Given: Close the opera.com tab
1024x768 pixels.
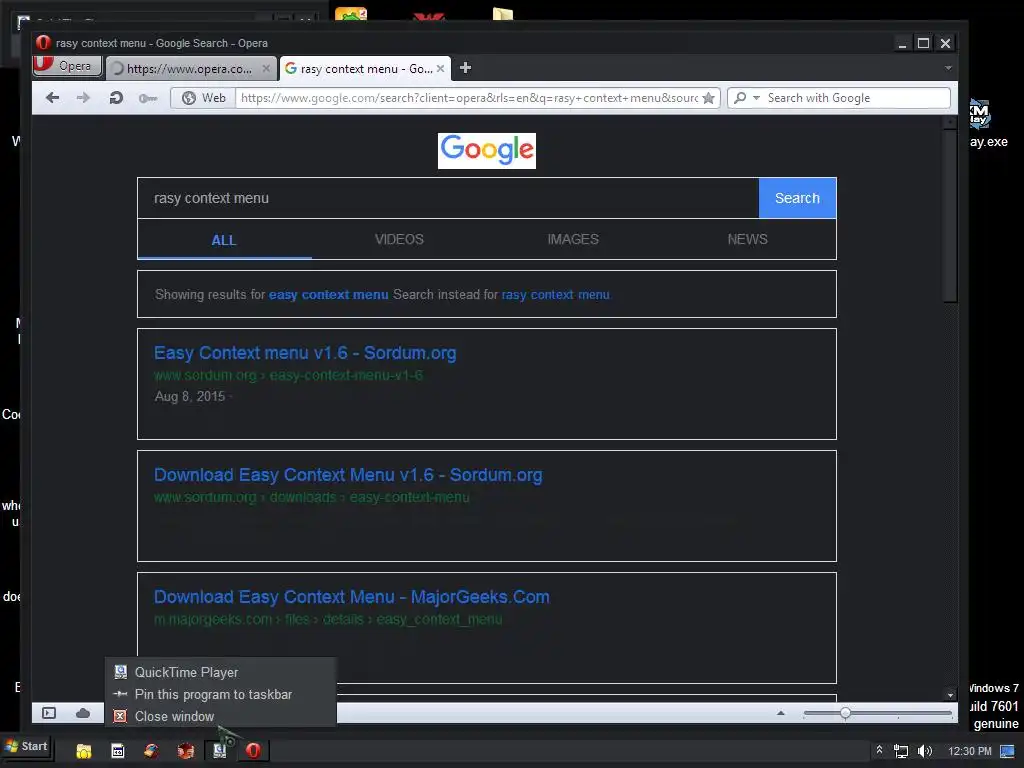Looking at the screenshot, I should [266, 68].
